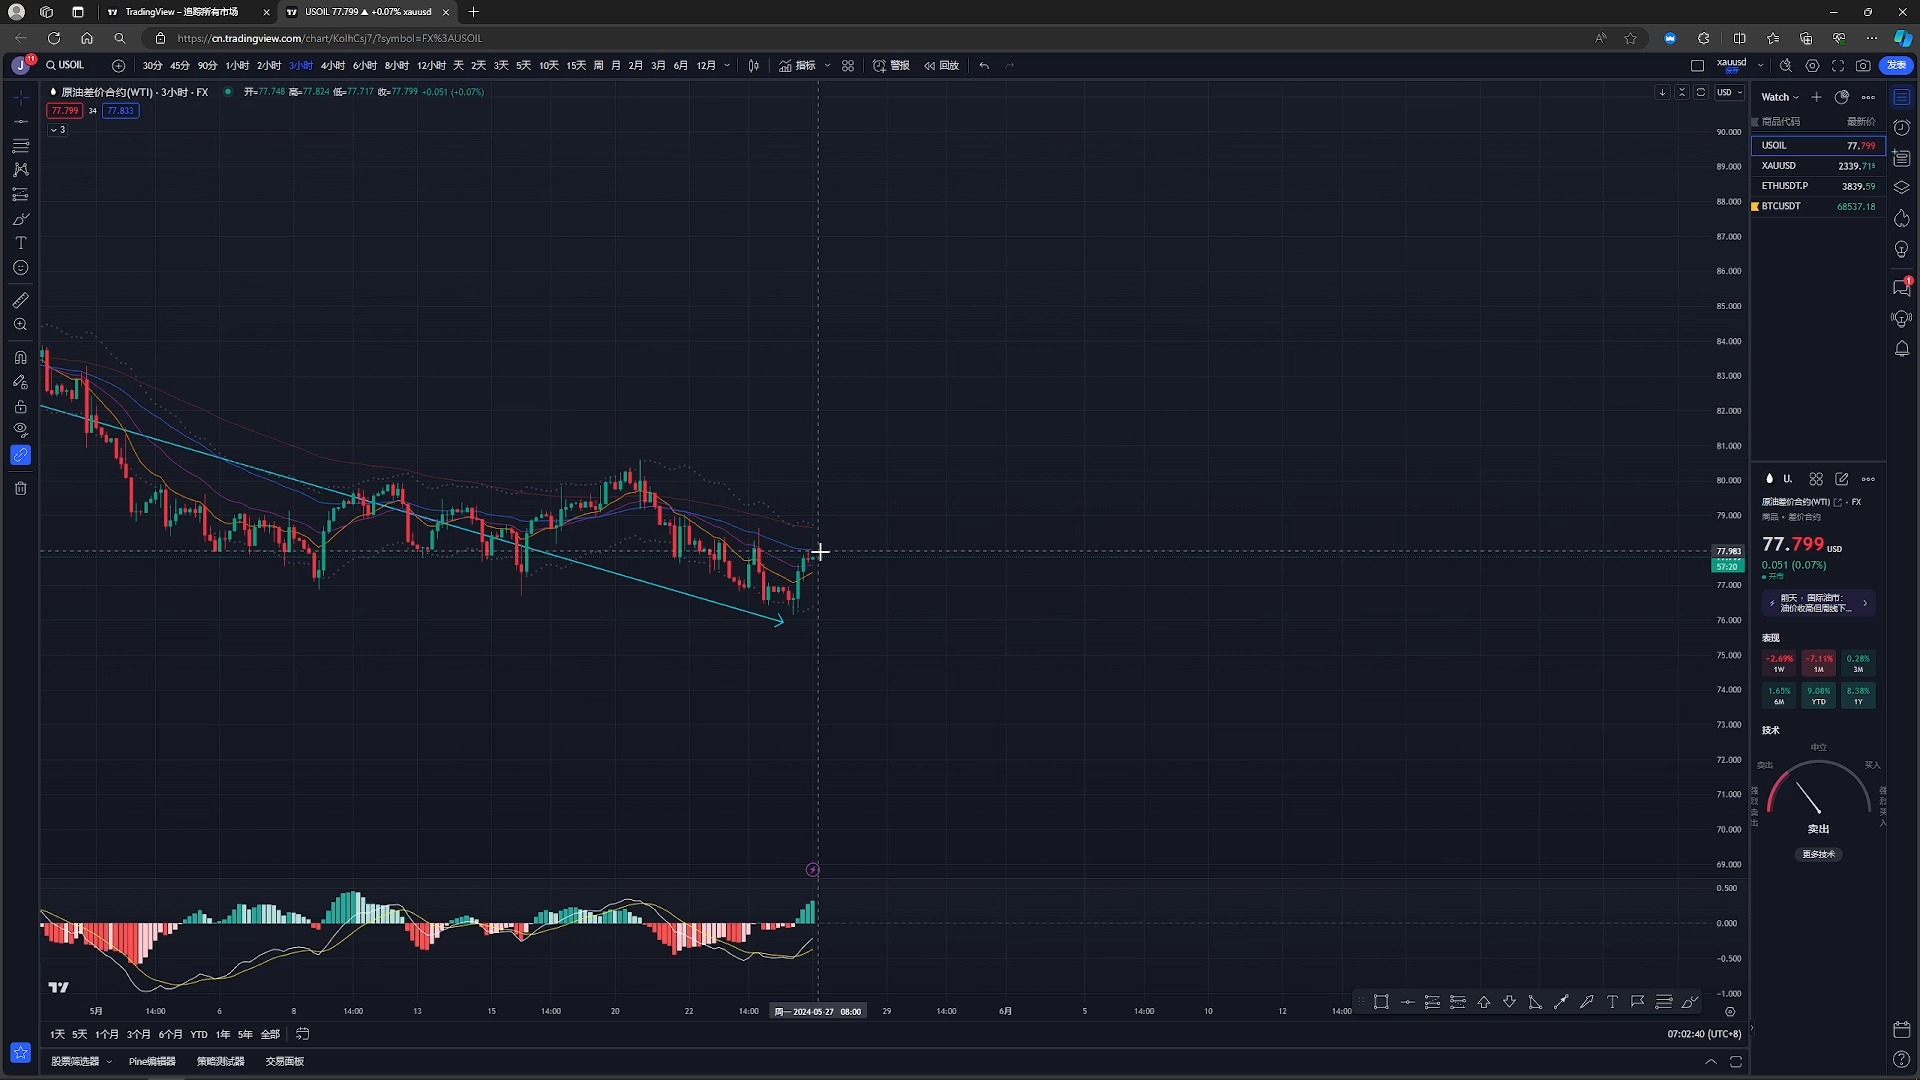
Task: Select the 30分 timeframe
Action: 152,66
